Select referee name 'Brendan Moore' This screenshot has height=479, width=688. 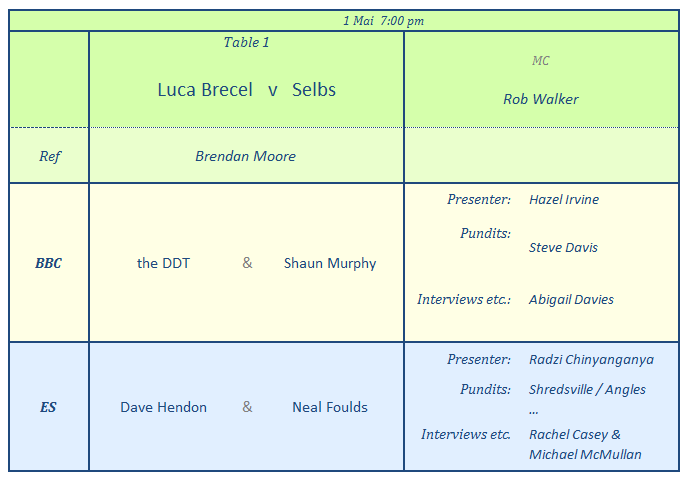tap(245, 156)
